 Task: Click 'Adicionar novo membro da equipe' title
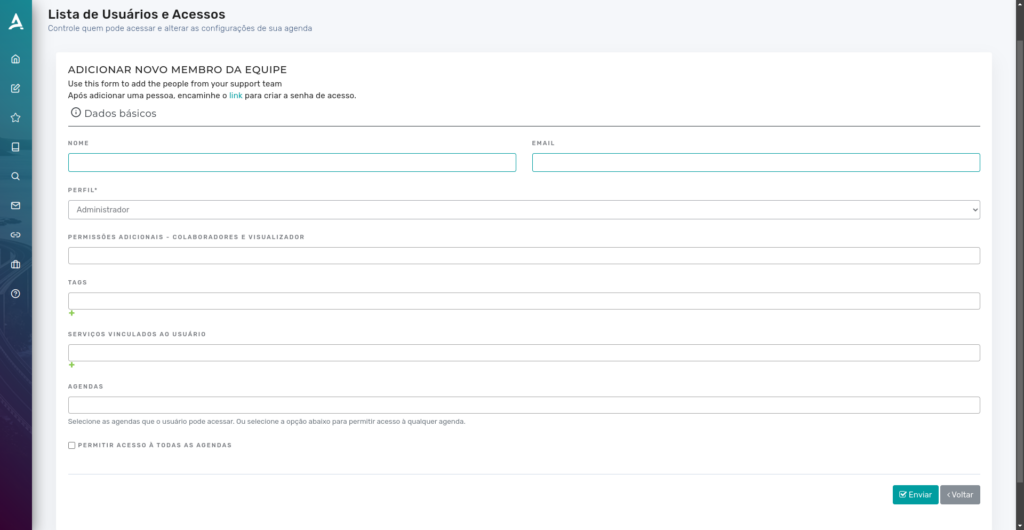(178, 70)
